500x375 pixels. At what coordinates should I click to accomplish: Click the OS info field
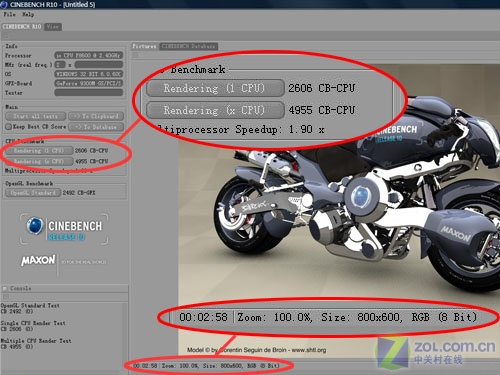coord(89,74)
